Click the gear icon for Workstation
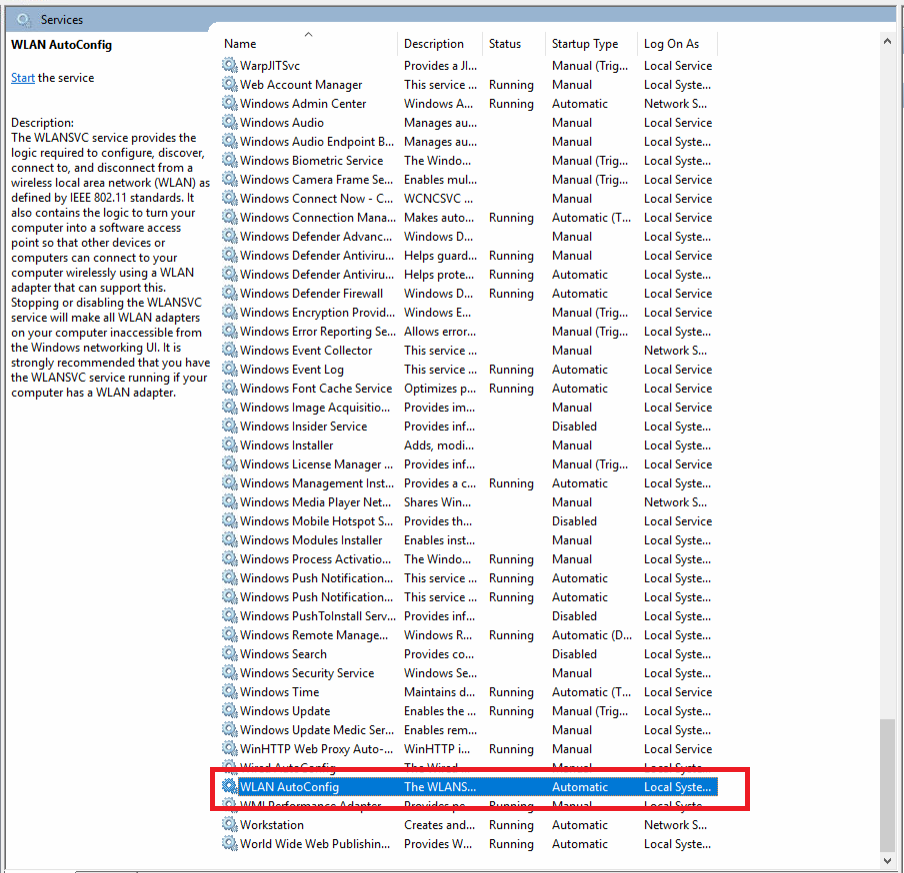The height and width of the screenshot is (873, 904). tap(229, 824)
